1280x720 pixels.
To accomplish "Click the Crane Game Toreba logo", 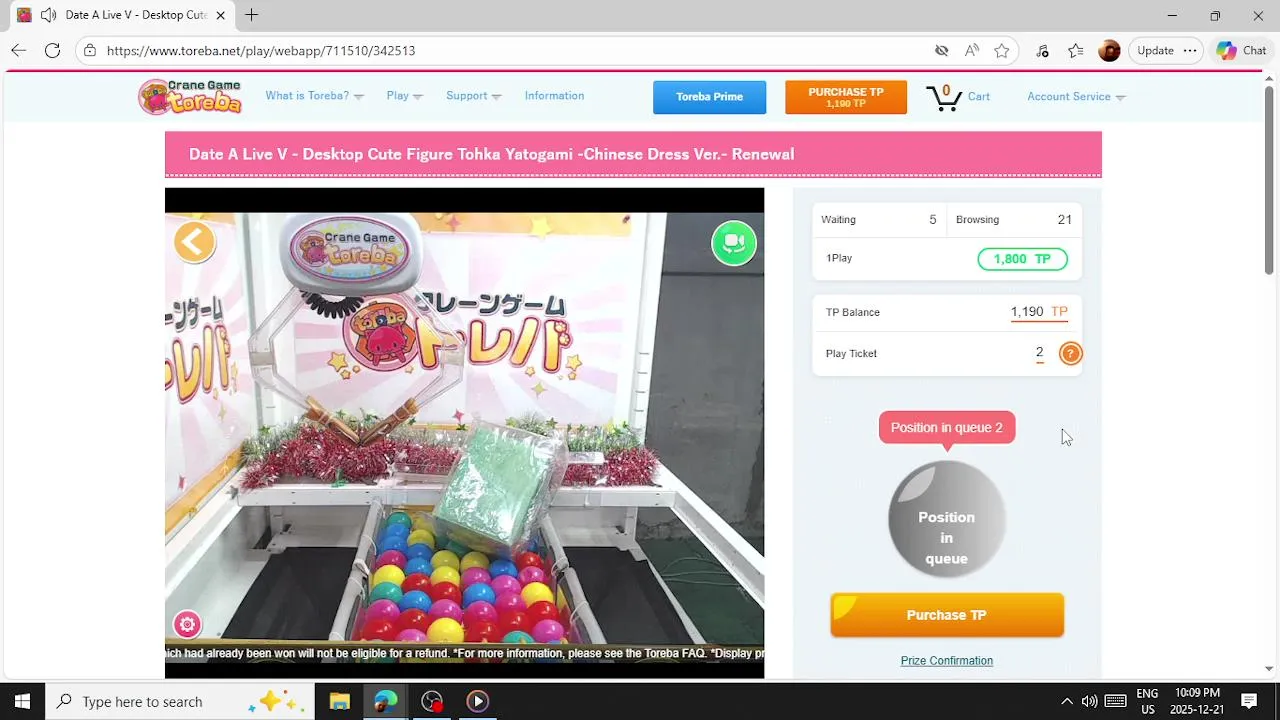I will pyautogui.click(x=190, y=96).
